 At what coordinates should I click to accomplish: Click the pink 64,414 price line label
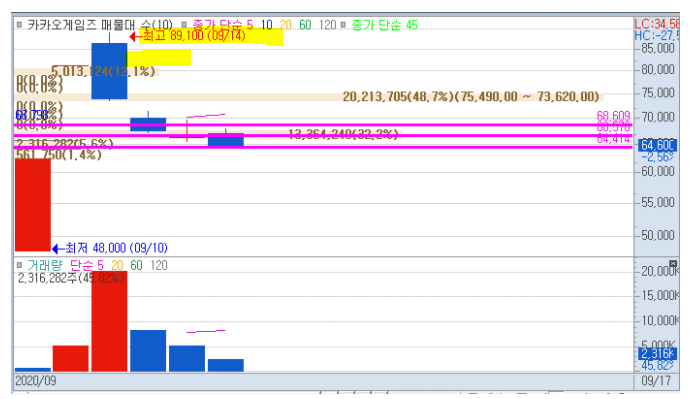pos(613,139)
